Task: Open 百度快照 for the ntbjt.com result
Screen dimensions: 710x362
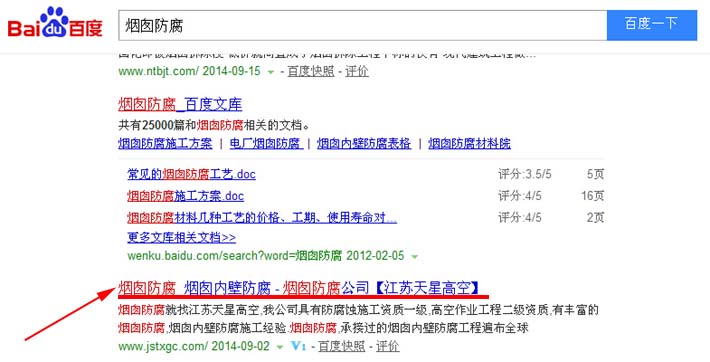Action: click(311, 72)
